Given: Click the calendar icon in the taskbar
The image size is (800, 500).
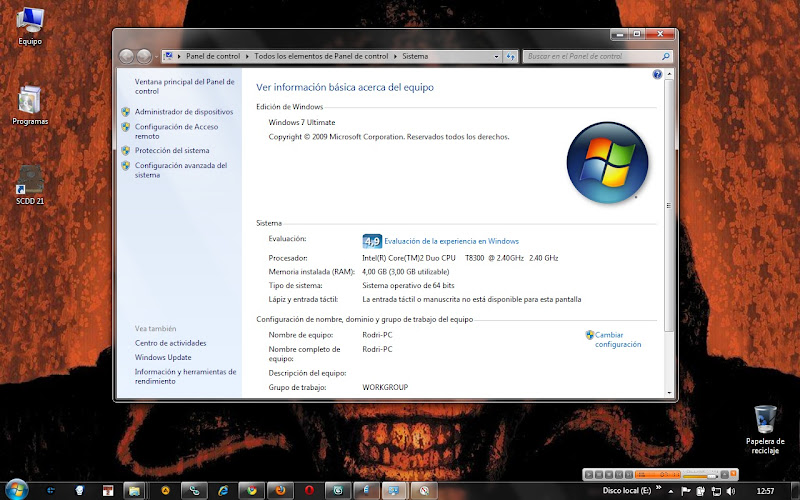Looking at the screenshot, I should coord(108,491).
